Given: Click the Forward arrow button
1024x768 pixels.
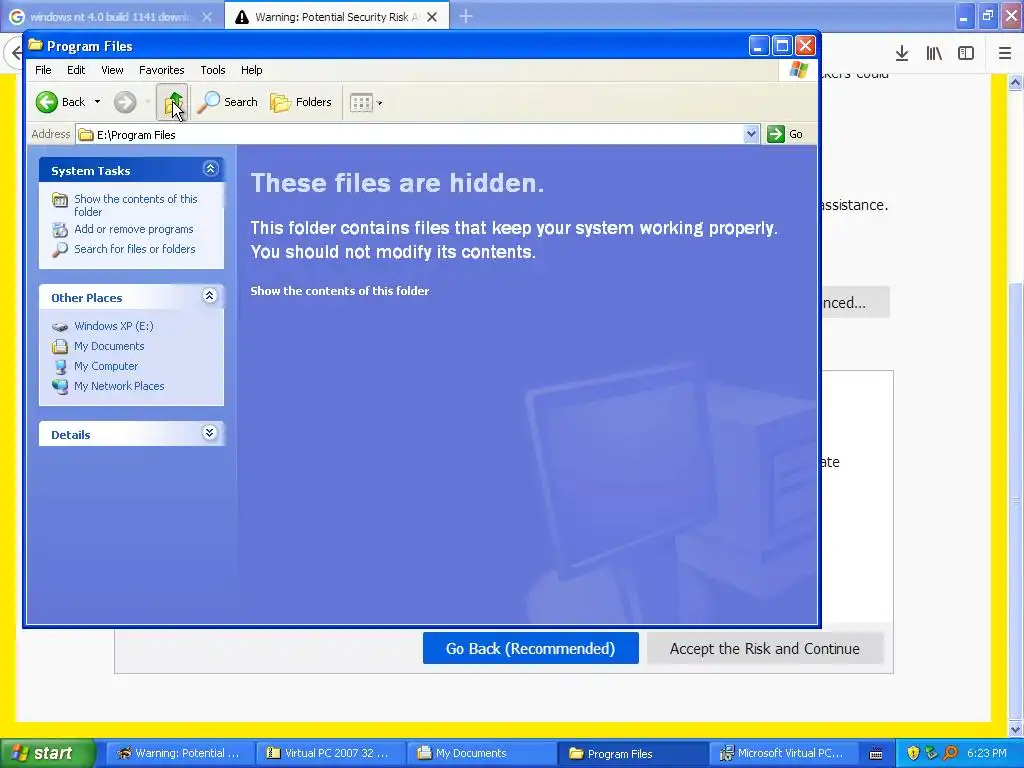Looking at the screenshot, I should tap(125, 102).
